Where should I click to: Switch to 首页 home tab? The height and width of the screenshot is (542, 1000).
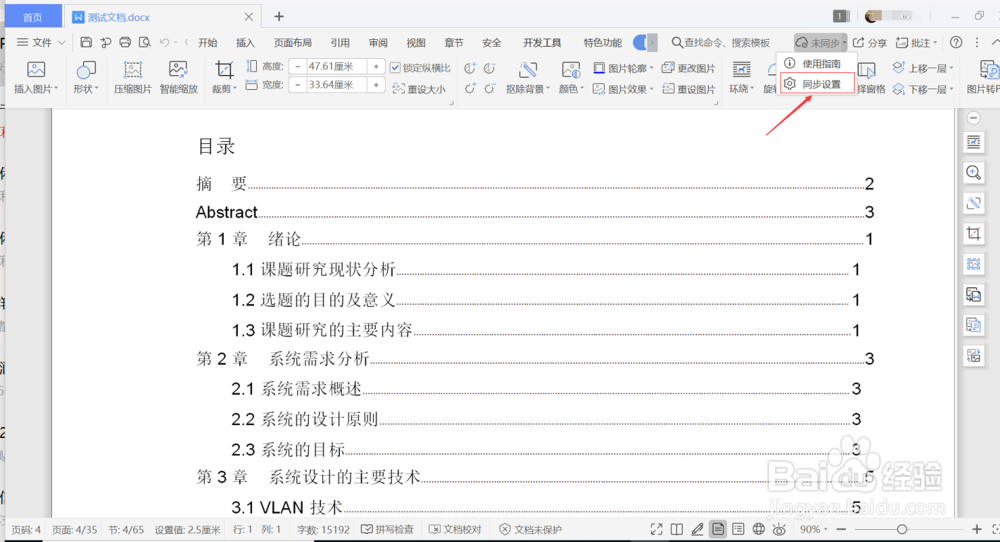pyautogui.click(x=33, y=17)
